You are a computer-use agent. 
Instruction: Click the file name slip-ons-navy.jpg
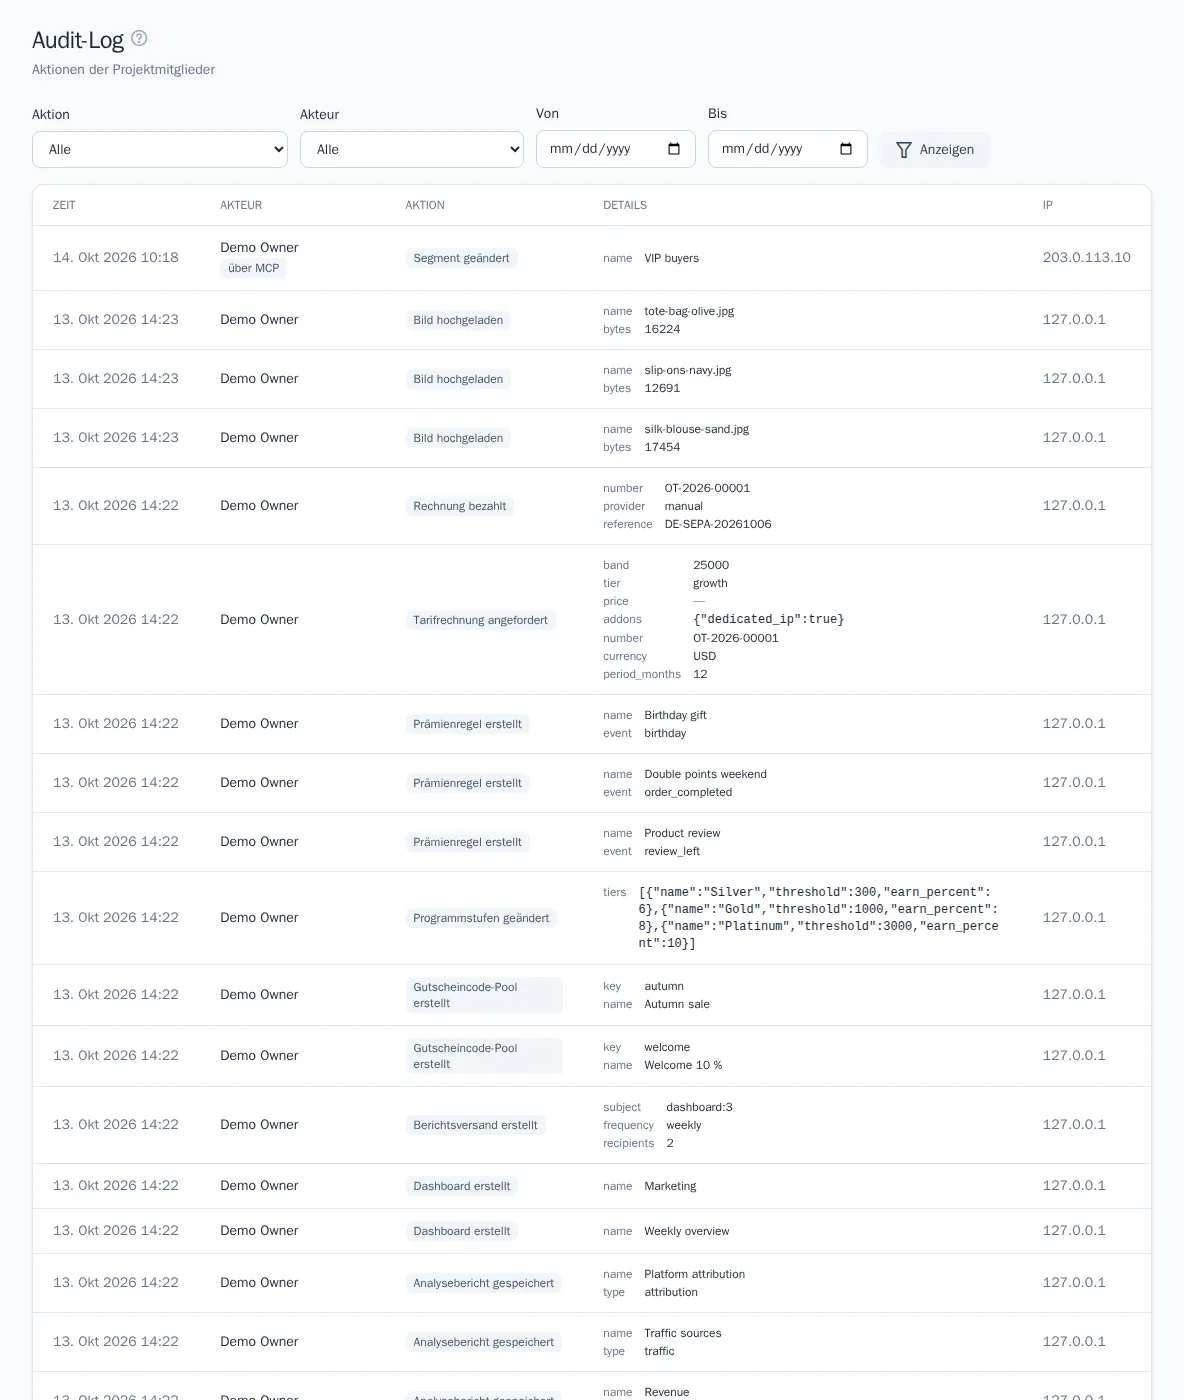(x=688, y=370)
